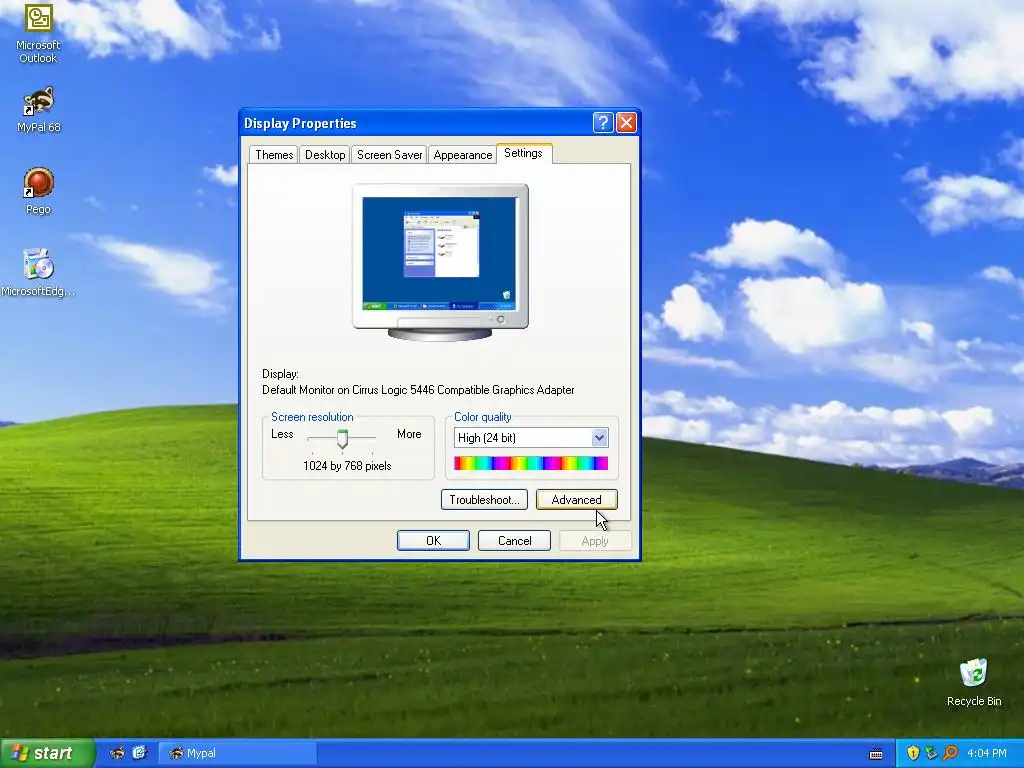
Task: Select the Pego desktop shortcut
Action: [38, 191]
